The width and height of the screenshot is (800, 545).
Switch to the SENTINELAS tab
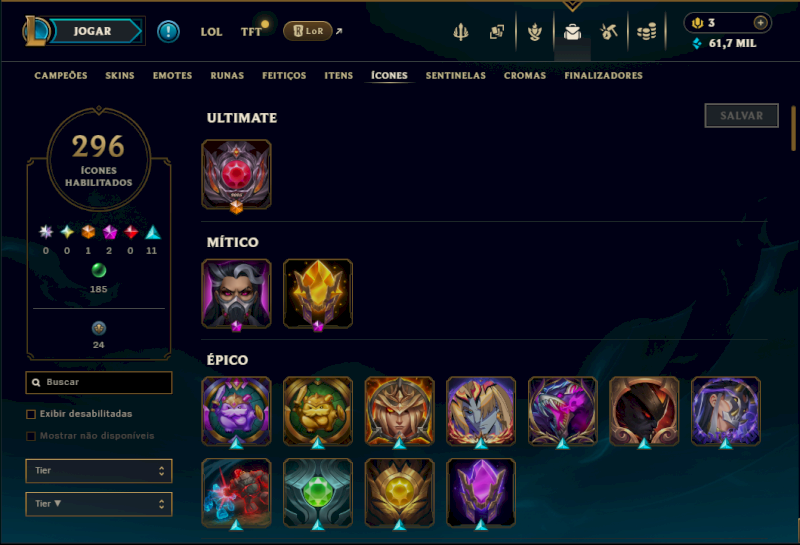pyautogui.click(x=456, y=76)
